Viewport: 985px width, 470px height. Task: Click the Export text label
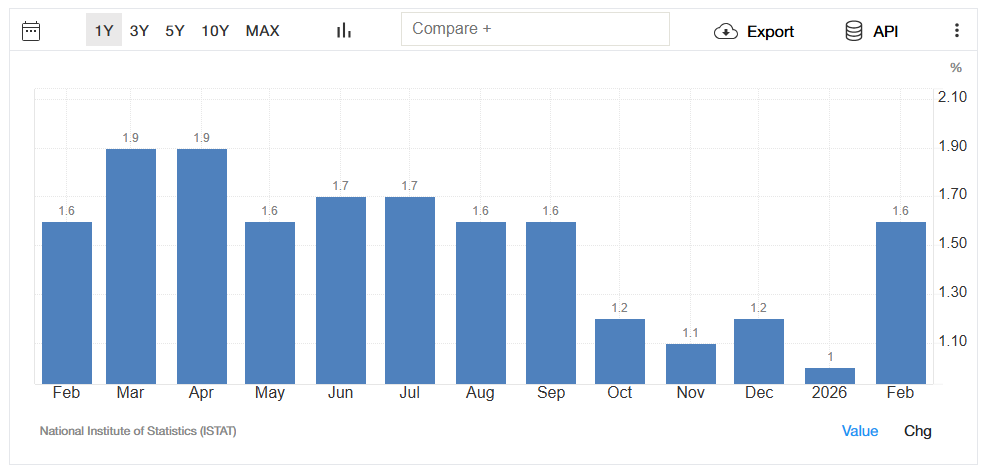click(x=770, y=32)
